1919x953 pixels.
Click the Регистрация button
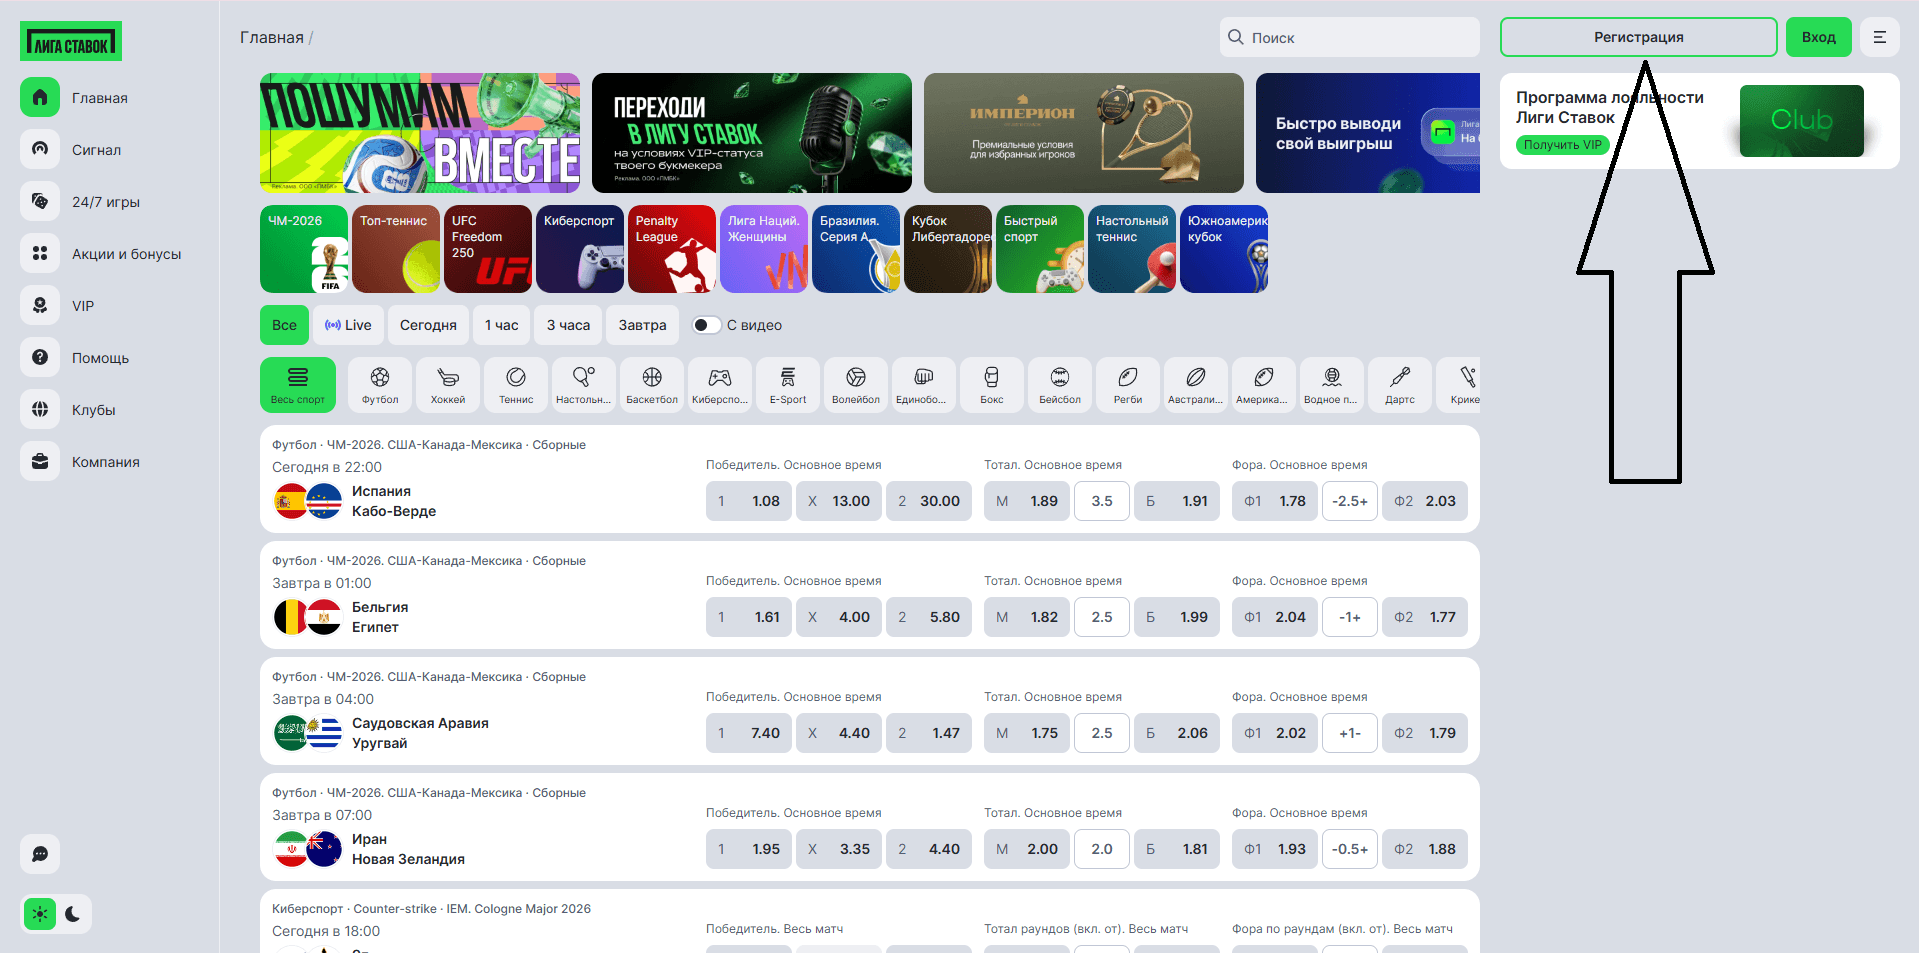tap(1638, 37)
